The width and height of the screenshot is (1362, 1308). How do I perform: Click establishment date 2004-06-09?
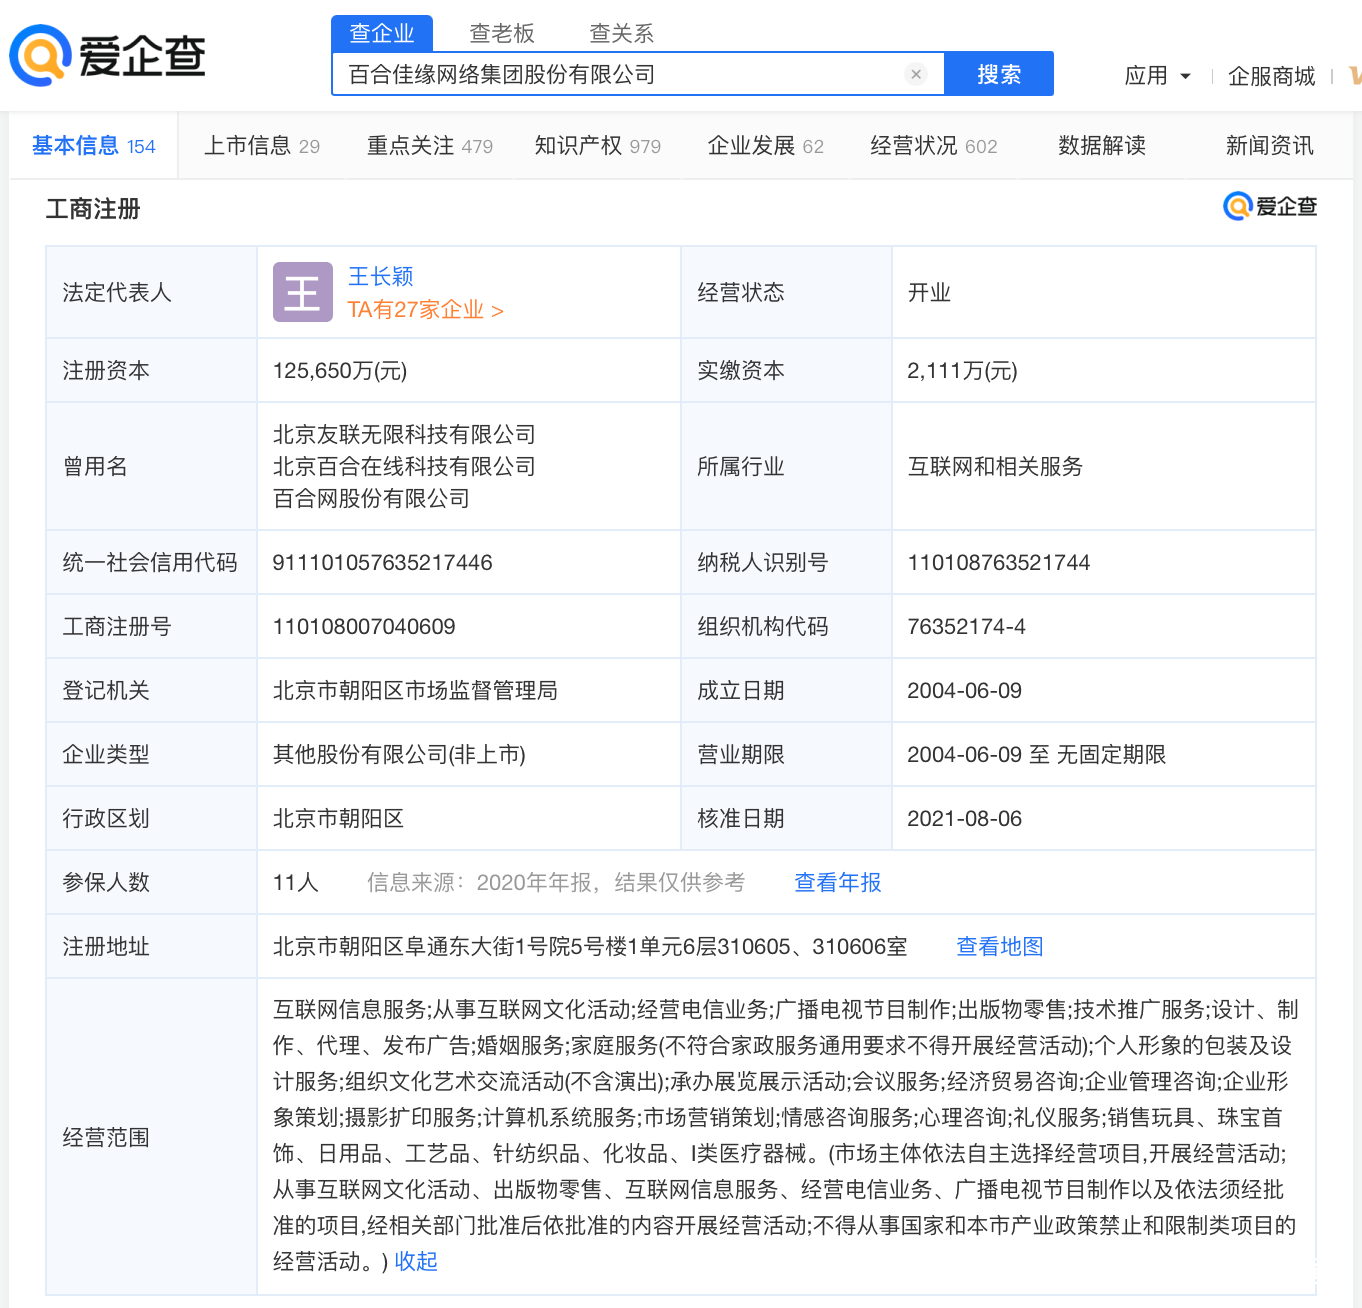(x=964, y=691)
